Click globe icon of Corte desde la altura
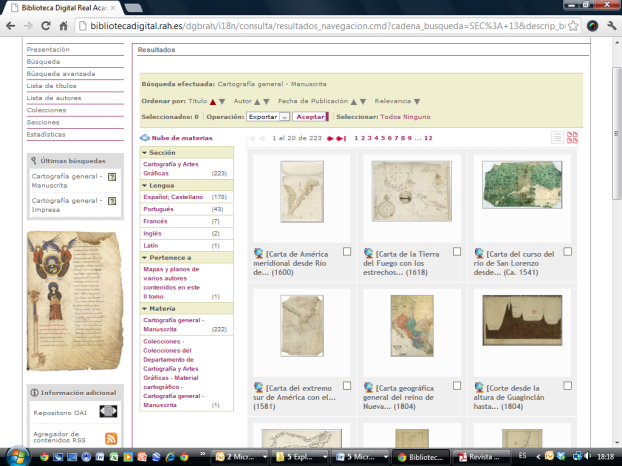 tap(479, 387)
